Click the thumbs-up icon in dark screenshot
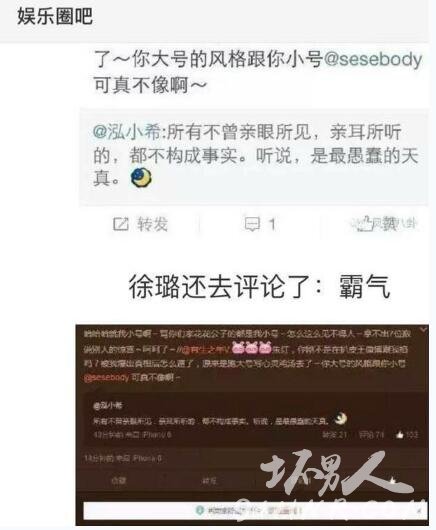436x530 pixels. click(399, 435)
